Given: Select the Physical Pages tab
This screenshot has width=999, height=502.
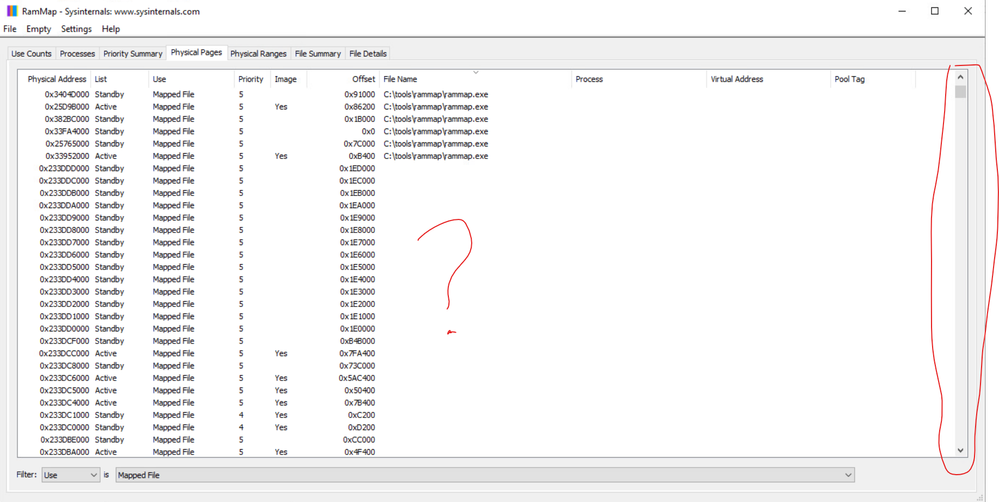Looking at the screenshot, I should click(x=196, y=53).
